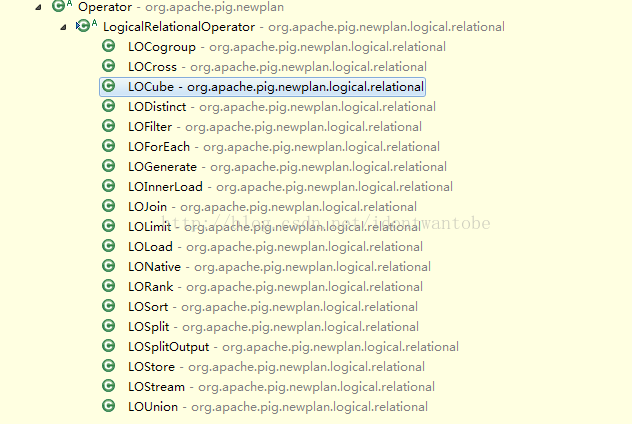Select the LOUnion row text
632x424 pixels.
point(278,407)
